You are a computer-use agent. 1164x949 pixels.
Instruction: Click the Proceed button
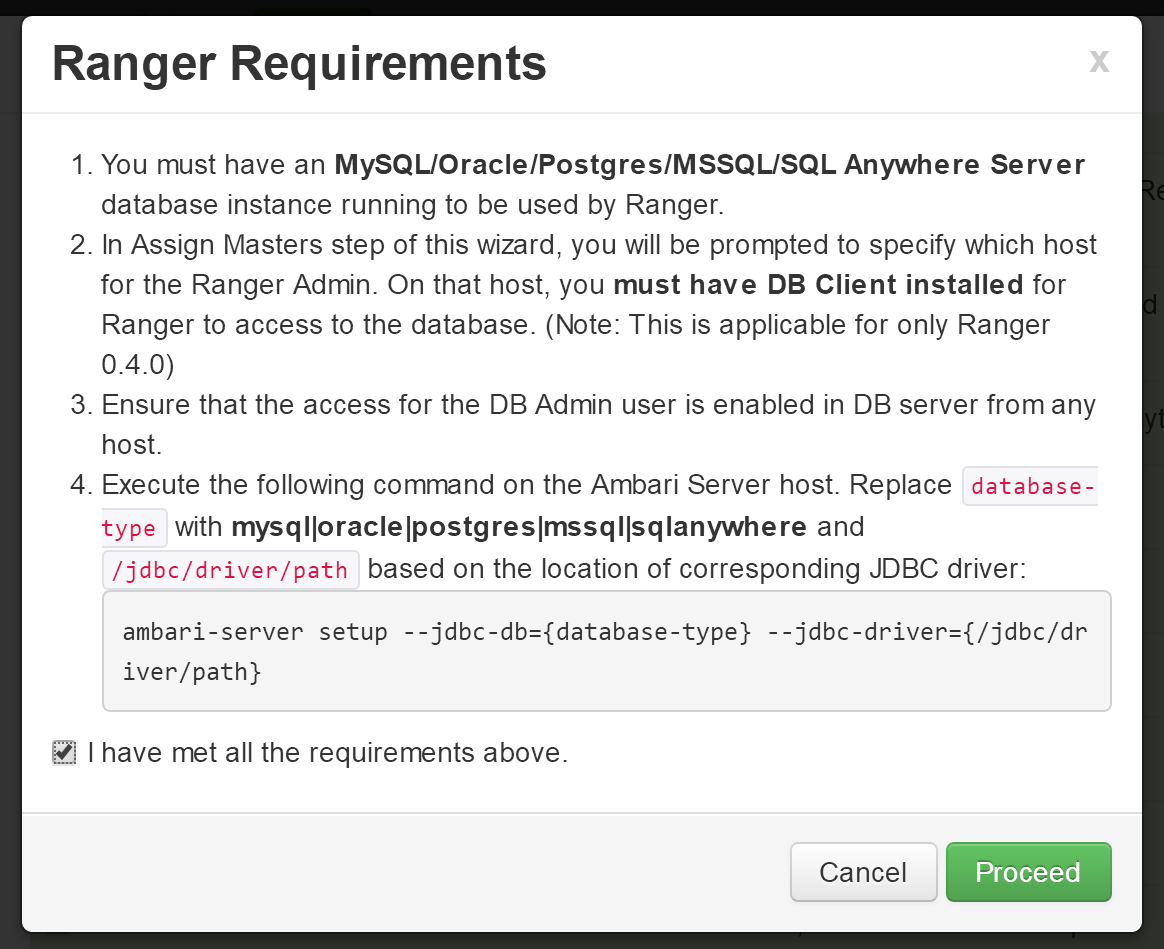point(1028,872)
